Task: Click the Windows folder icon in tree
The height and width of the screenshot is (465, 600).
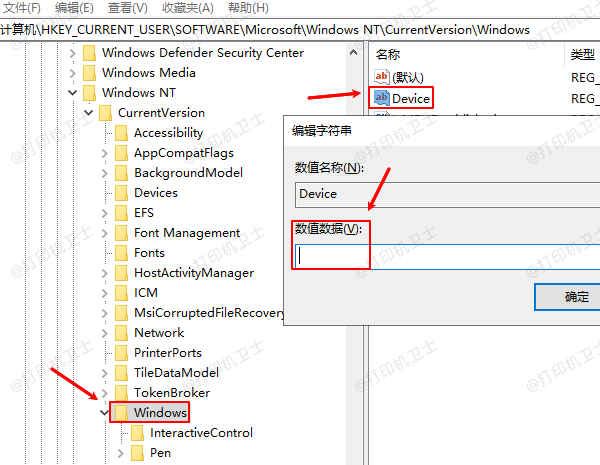Action: 121,413
